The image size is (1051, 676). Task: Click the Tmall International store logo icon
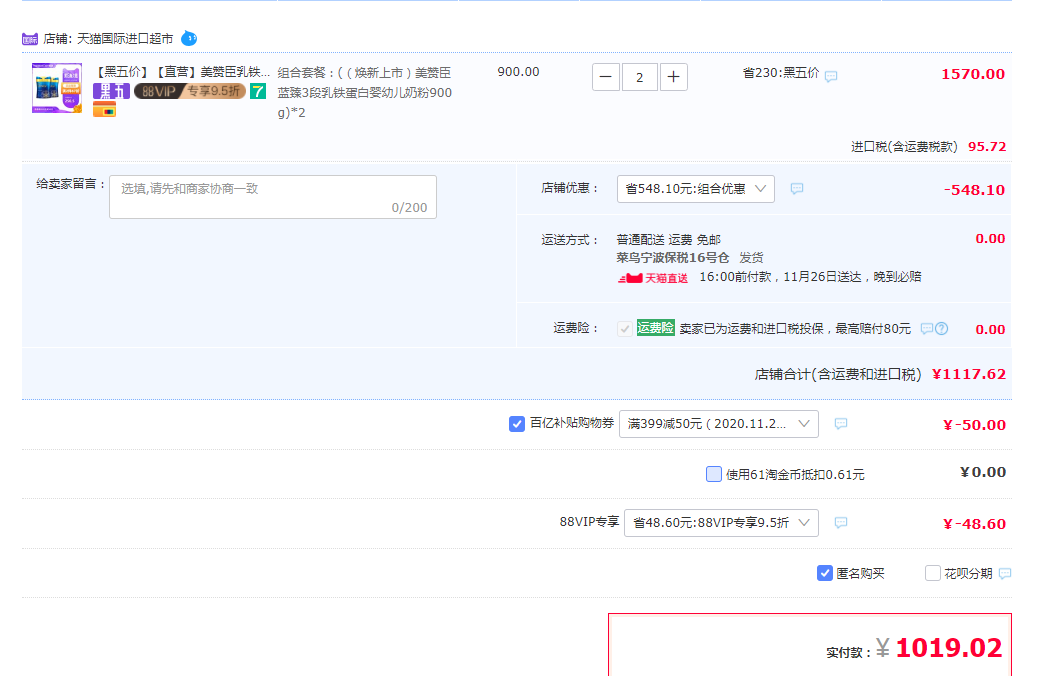click(x=29, y=39)
